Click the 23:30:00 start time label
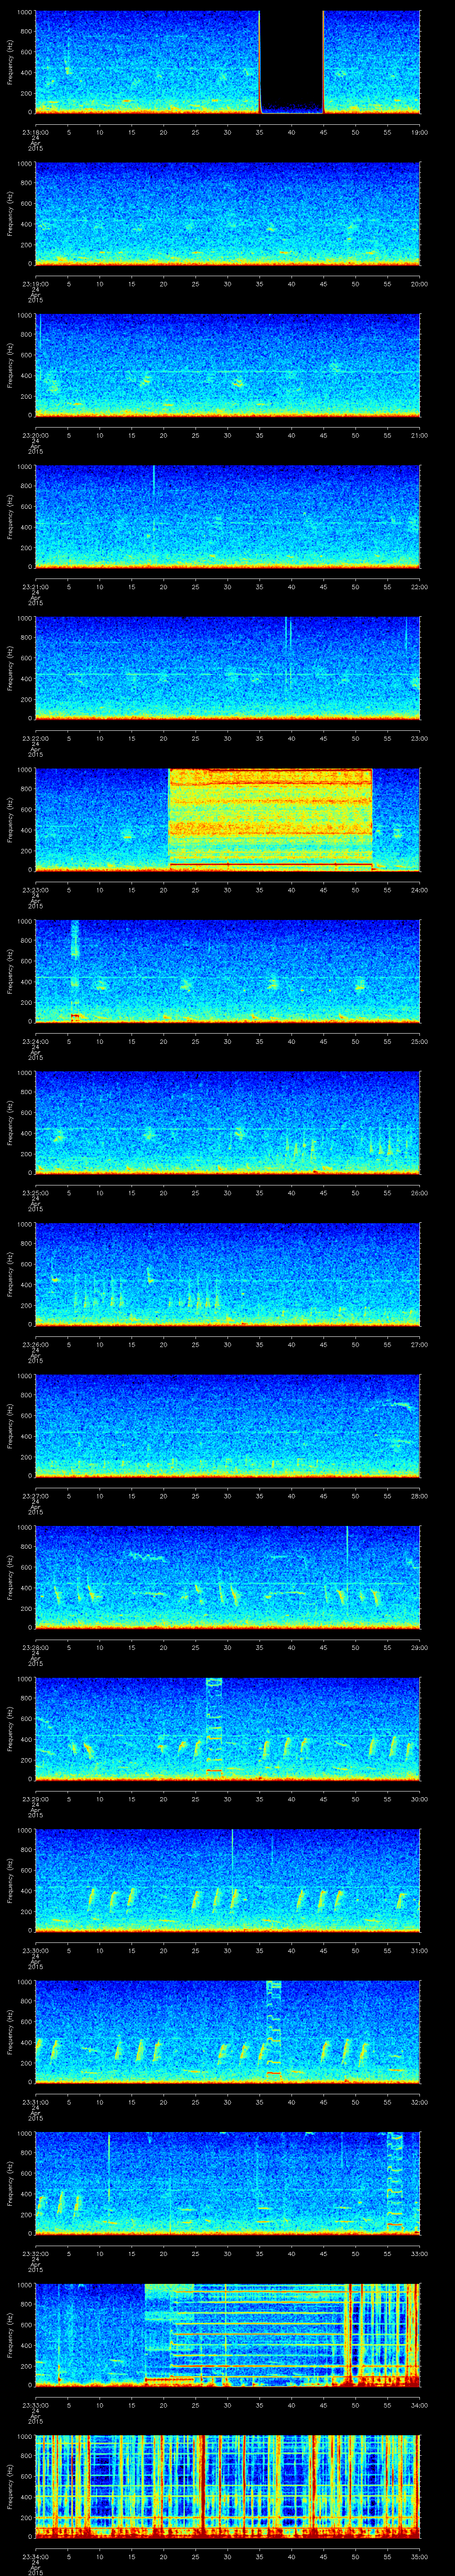This screenshot has width=455, height=2576. click(35, 1950)
